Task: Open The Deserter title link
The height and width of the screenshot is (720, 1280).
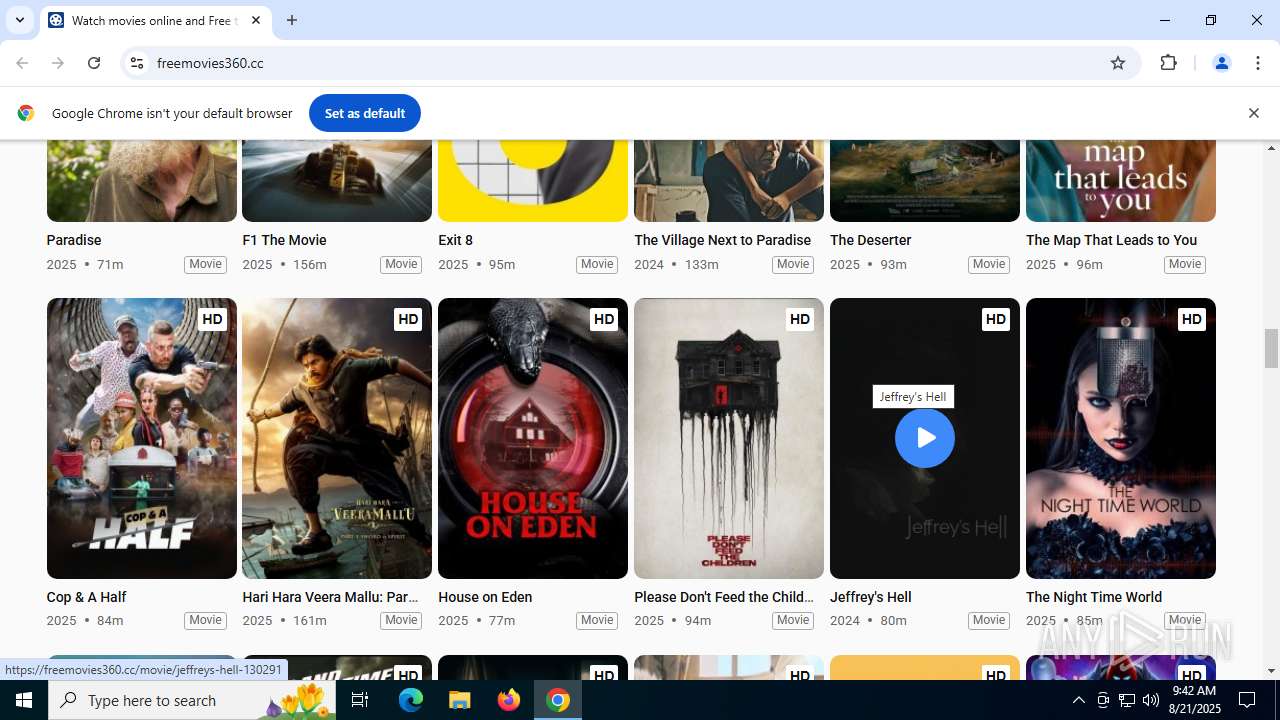Action: click(x=870, y=240)
